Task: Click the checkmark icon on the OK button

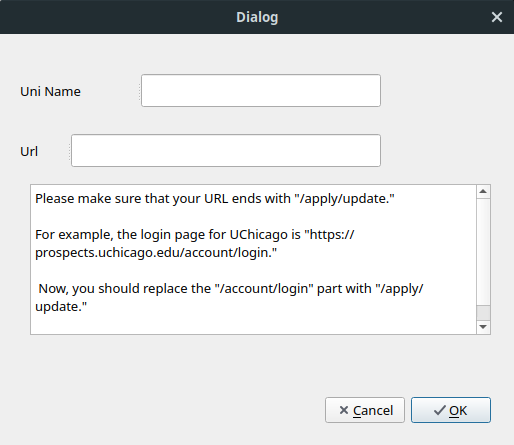Action: tap(440, 410)
